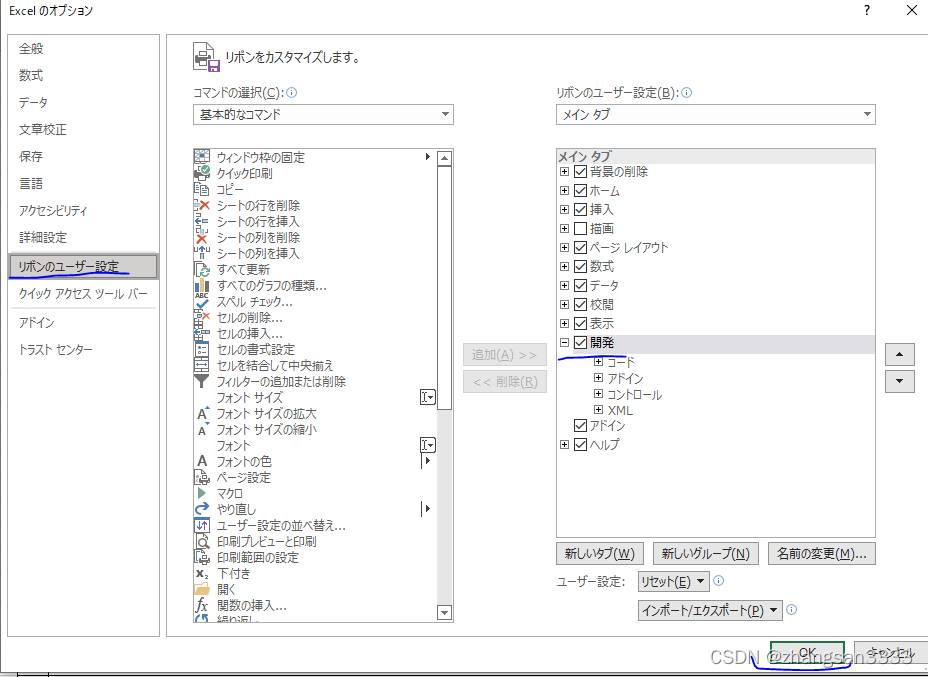Viewport: 928px width, 677px height.
Task: Open the トラスト センター category
Action: click(56, 349)
